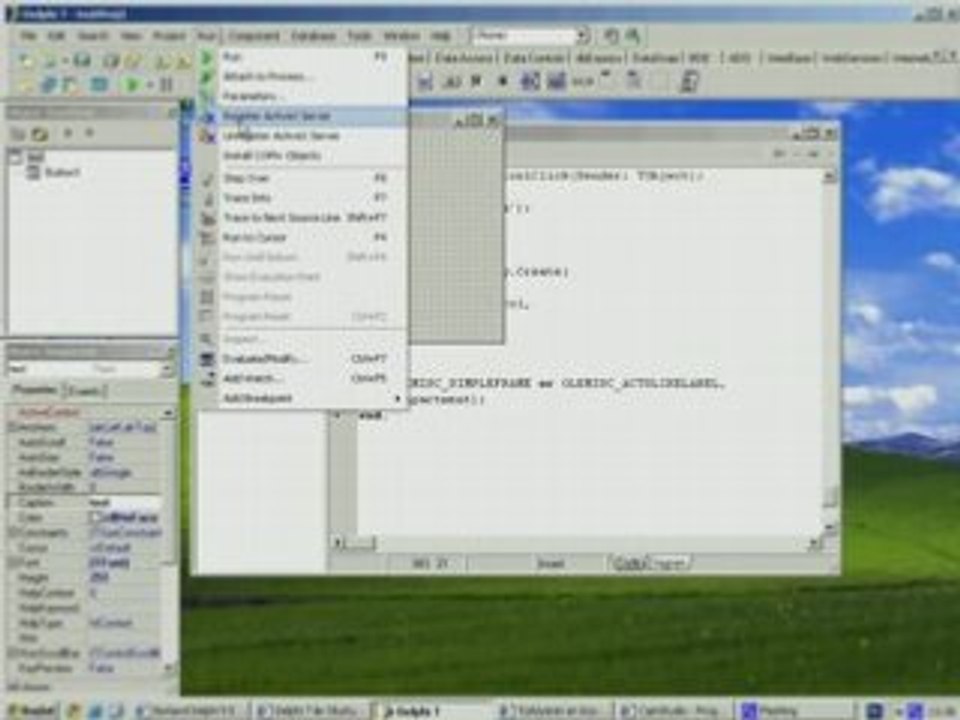Open the Object Inspector component selector
Screen dimensions: 960x720
(x=90, y=369)
